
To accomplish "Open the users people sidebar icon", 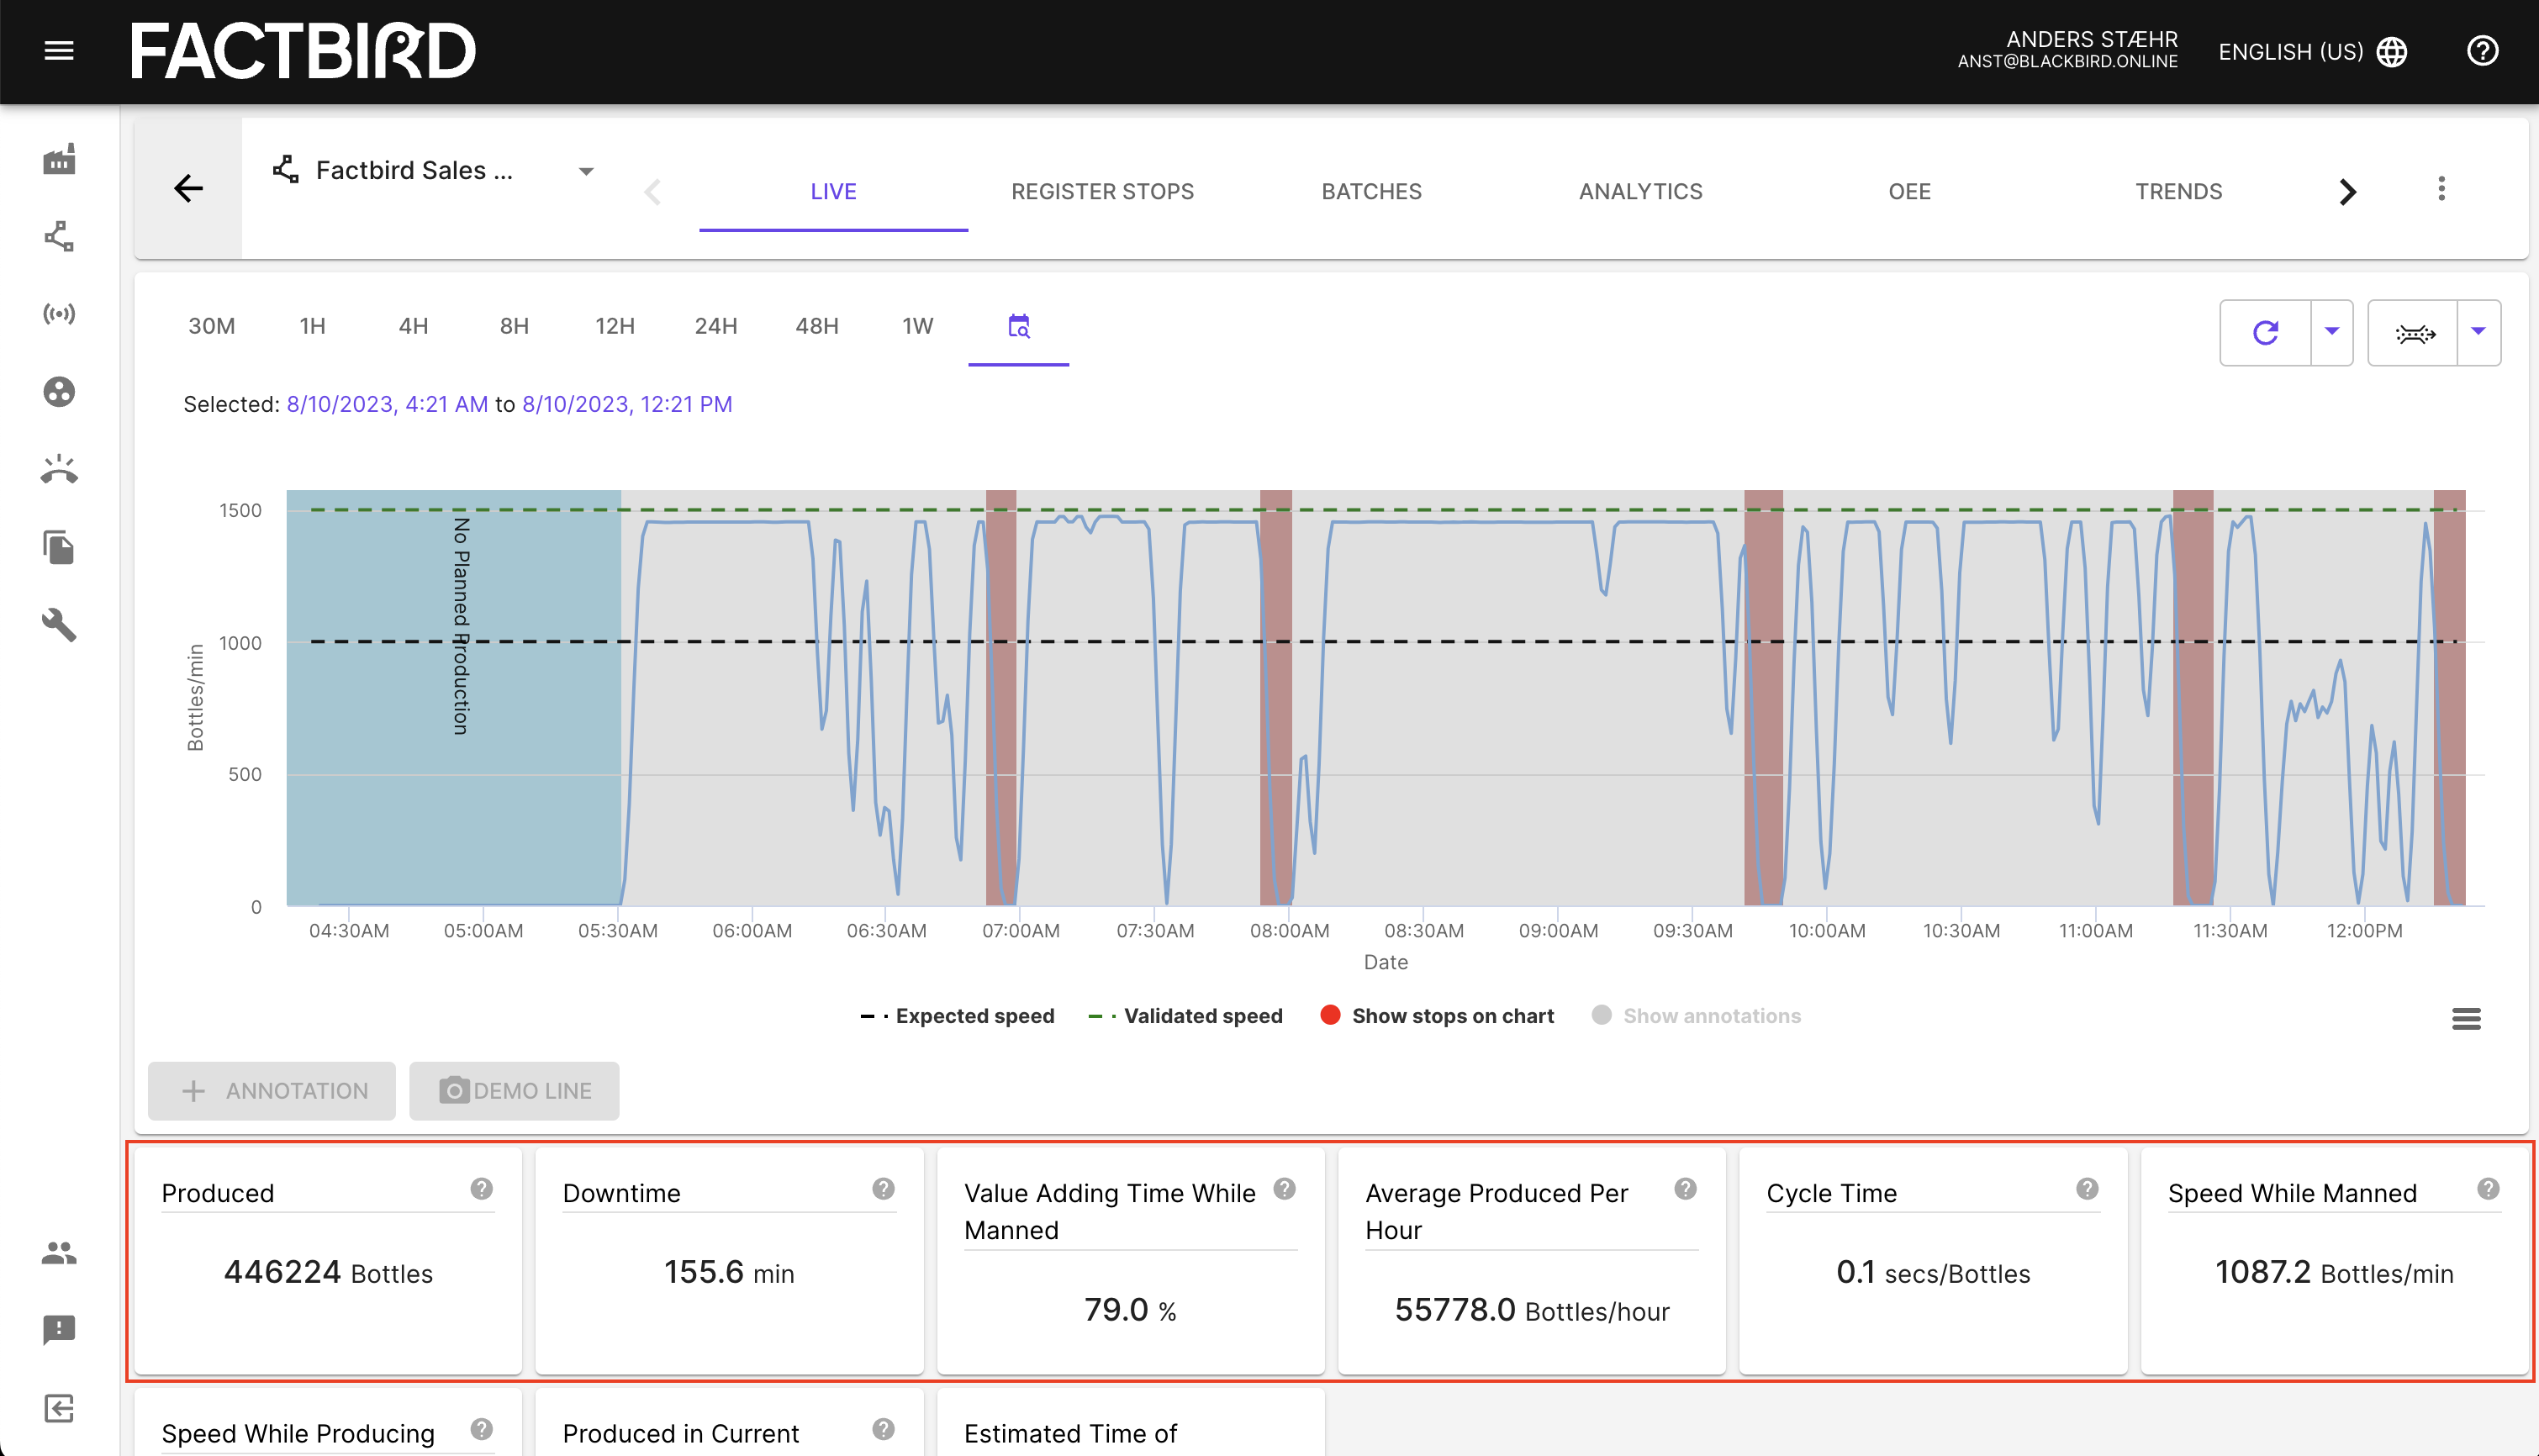I will click(59, 1252).
